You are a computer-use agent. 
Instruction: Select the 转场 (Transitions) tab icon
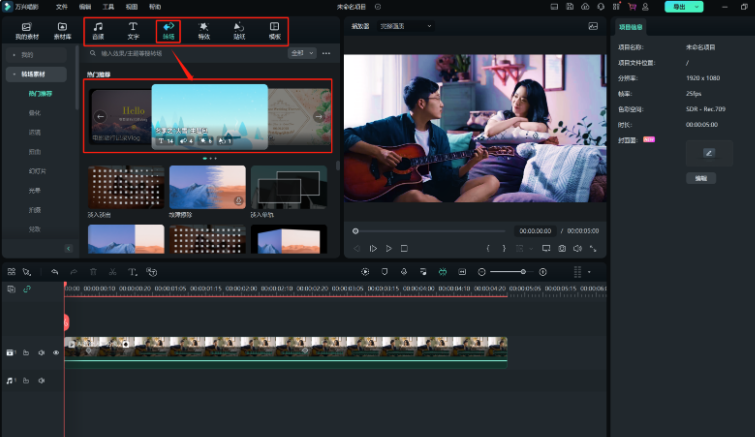168,30
